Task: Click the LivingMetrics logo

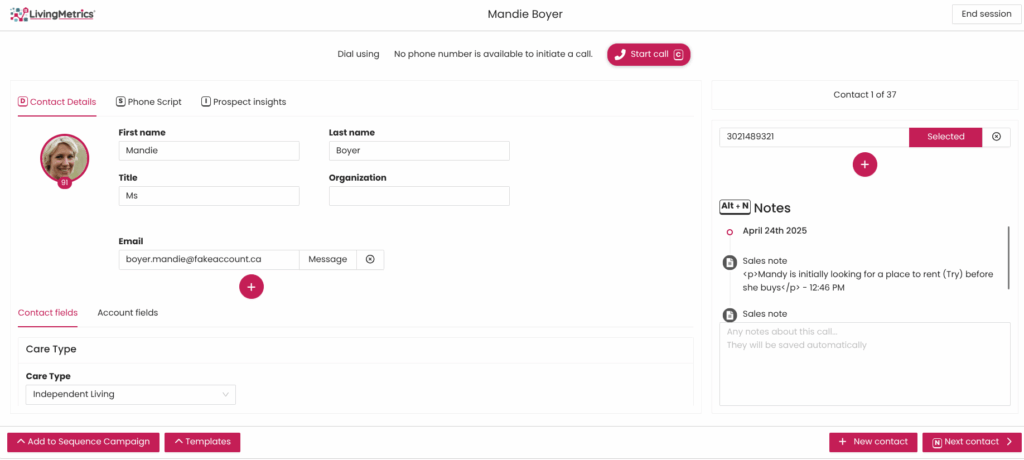Action: 54,14
